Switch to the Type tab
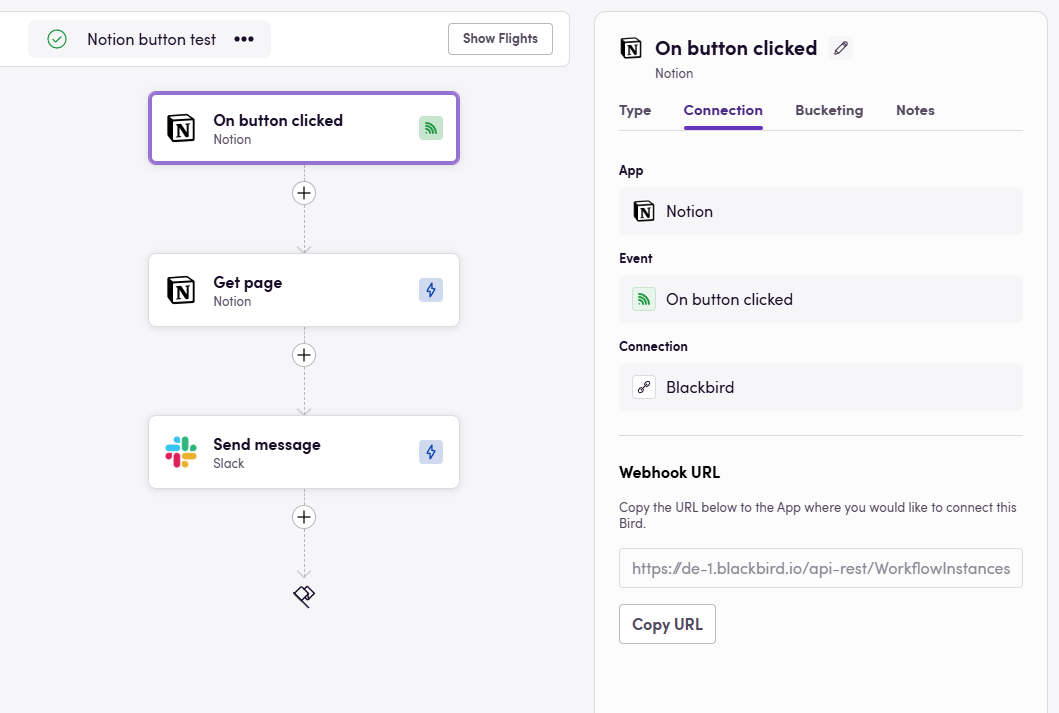 tap(635, 111)
